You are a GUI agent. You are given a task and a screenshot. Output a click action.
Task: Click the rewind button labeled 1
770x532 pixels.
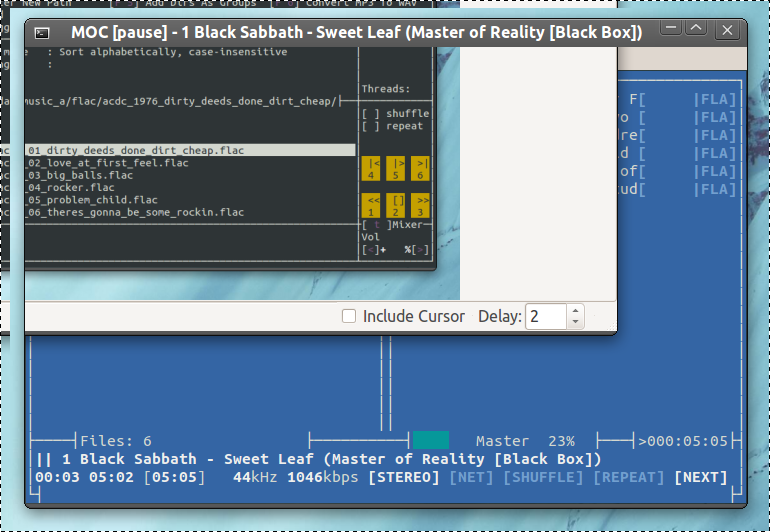(371, 206)
